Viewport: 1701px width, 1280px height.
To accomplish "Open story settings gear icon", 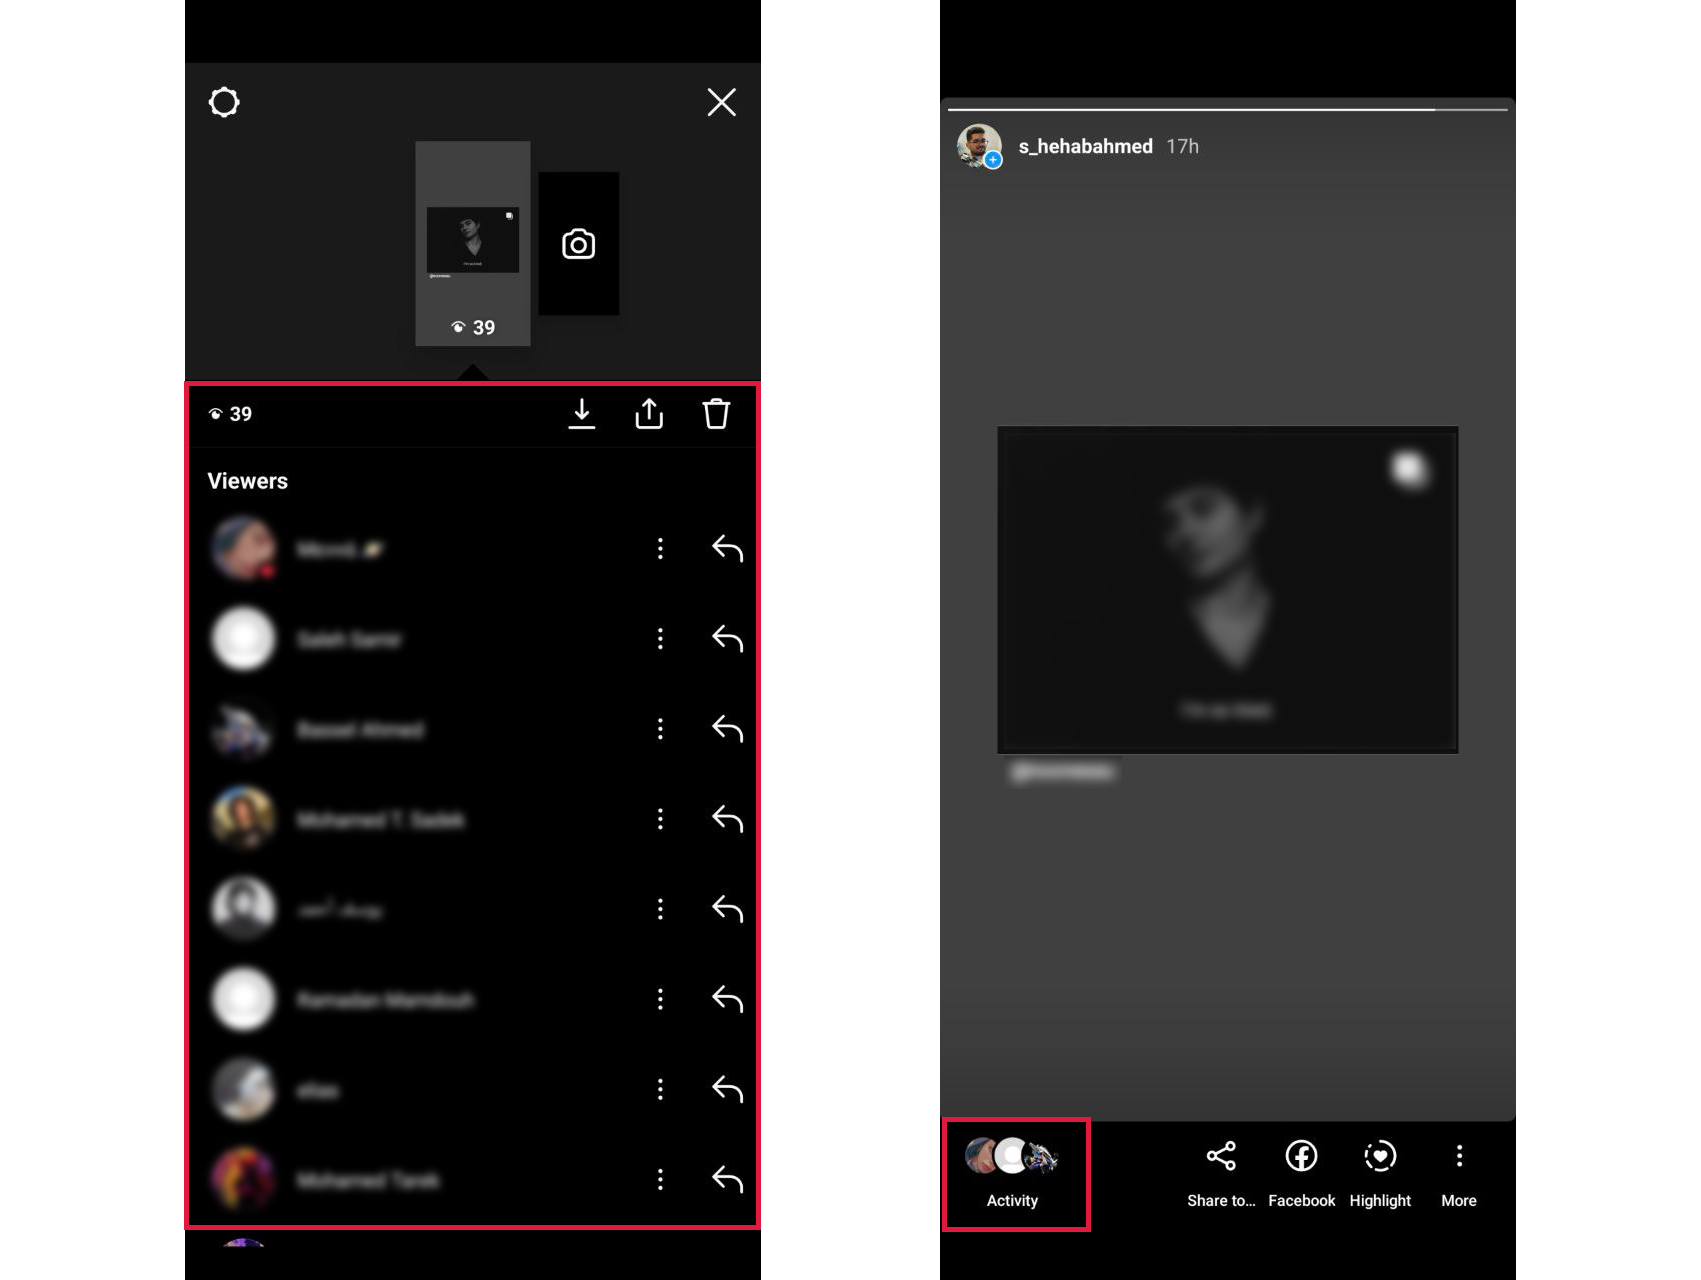I will 224,102.
